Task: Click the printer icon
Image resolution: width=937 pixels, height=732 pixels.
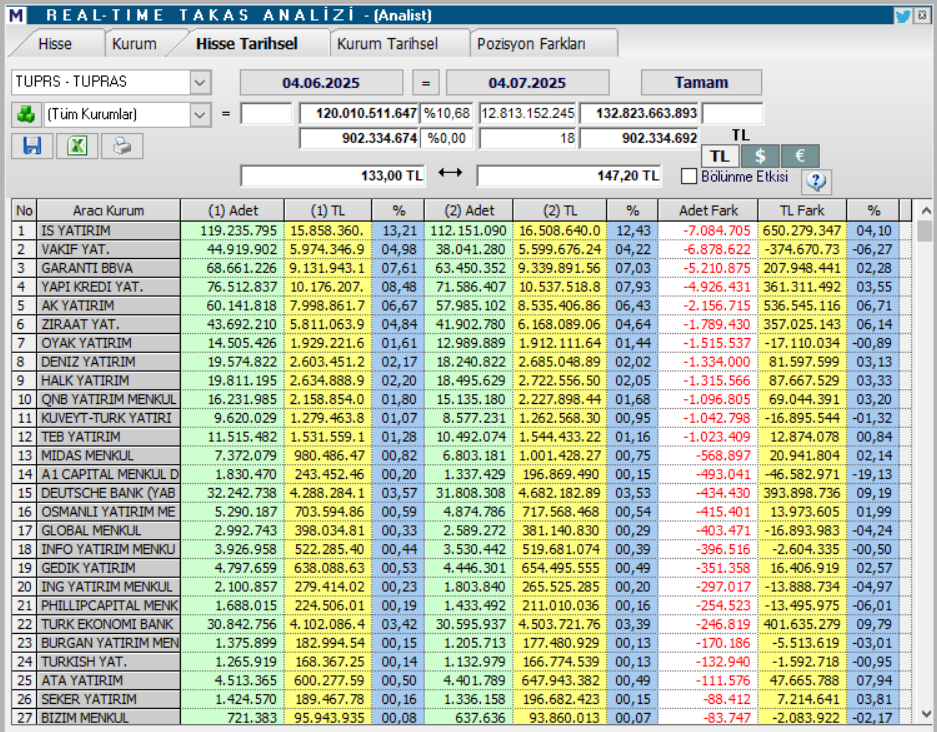Action: click(x=122, y=146)
